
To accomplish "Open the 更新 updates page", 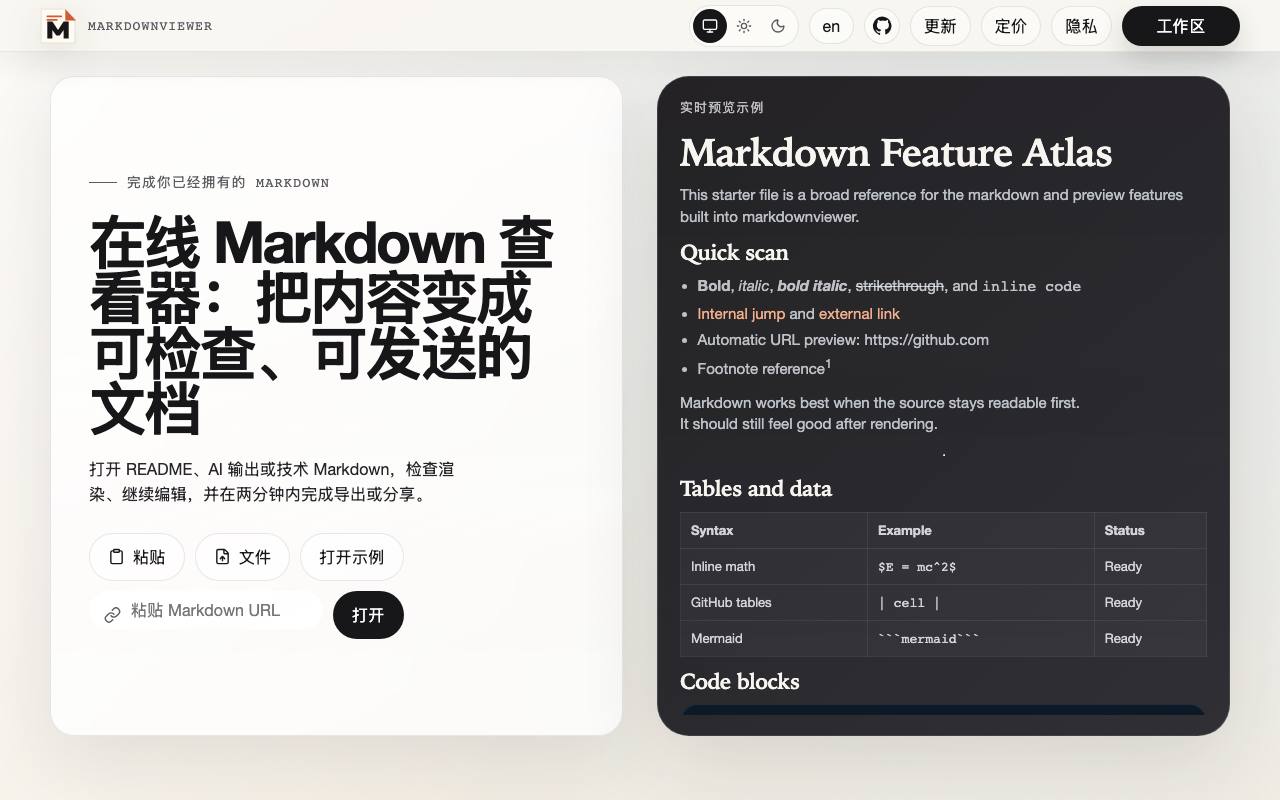I will pyautogui.click(x=940, y=26).
